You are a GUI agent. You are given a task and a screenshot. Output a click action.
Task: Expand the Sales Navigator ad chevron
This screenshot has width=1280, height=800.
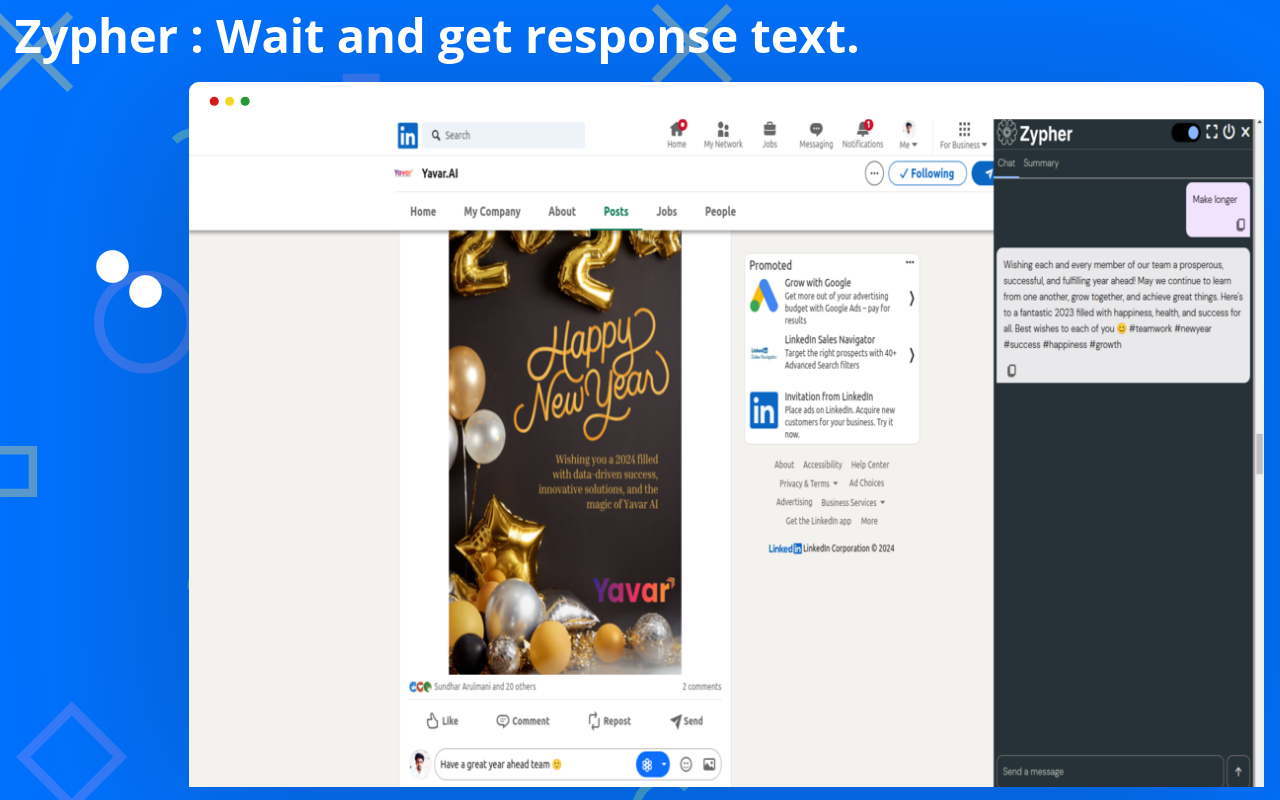(911, 355)
